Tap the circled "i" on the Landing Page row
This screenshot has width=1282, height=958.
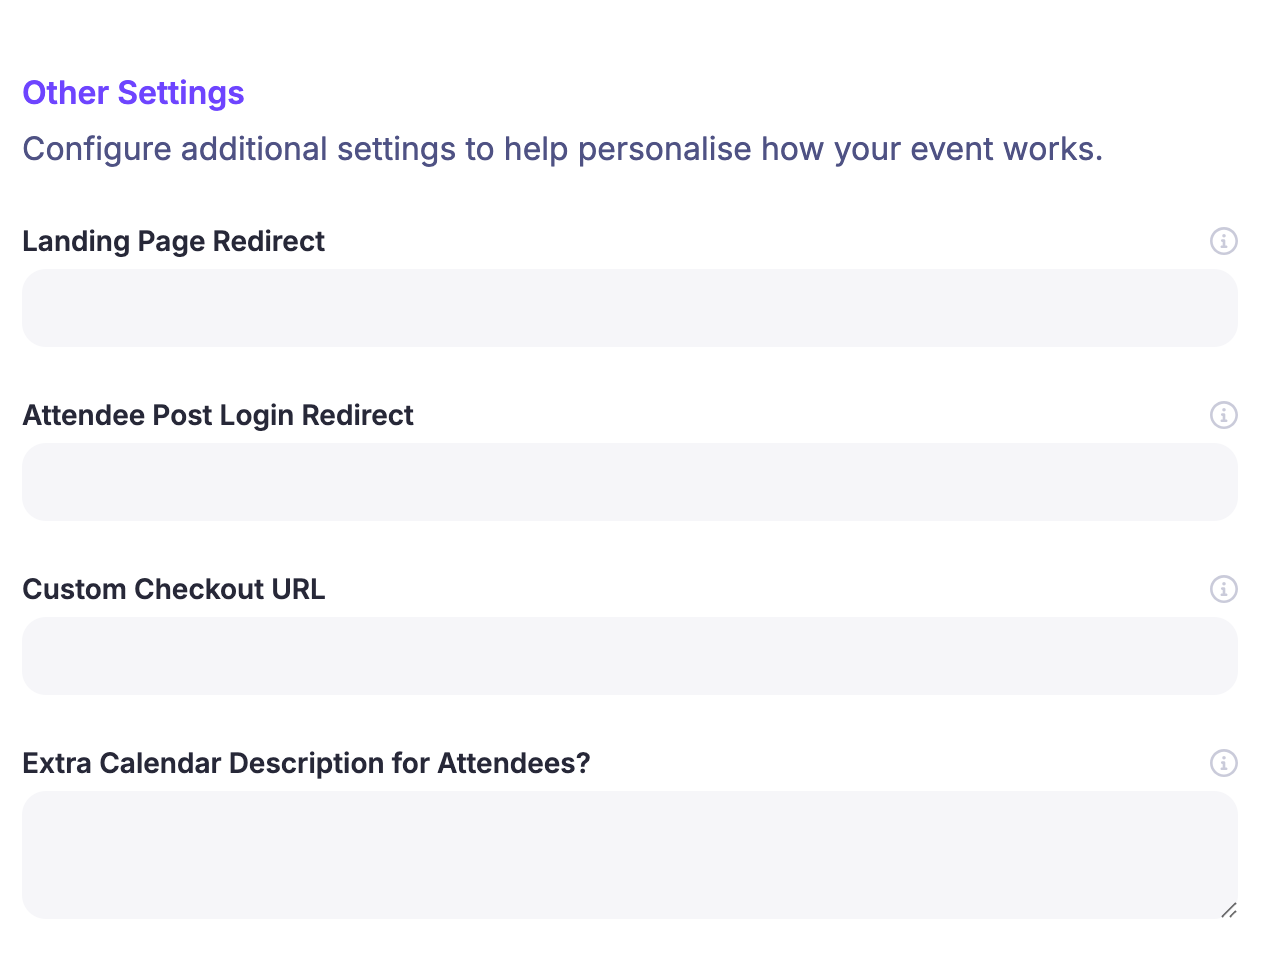pyautogui.click(x=1224, y=241)
